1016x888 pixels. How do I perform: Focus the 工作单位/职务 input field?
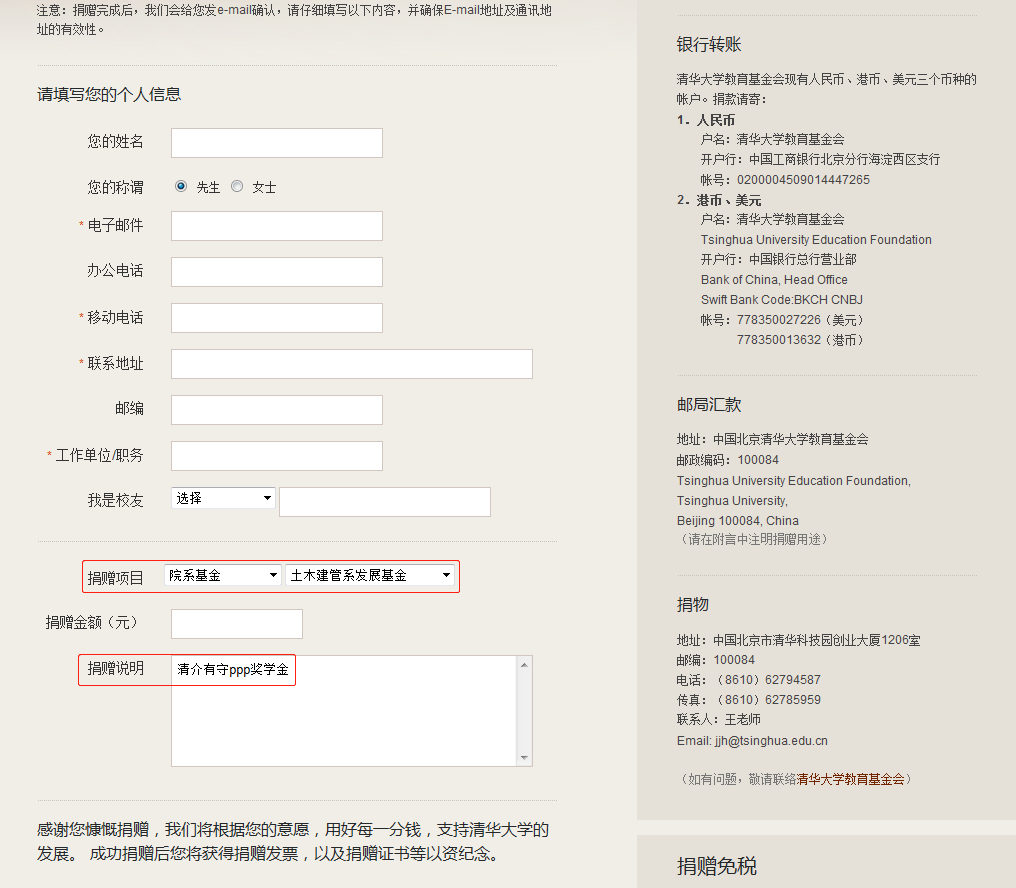tap(276, 456)
